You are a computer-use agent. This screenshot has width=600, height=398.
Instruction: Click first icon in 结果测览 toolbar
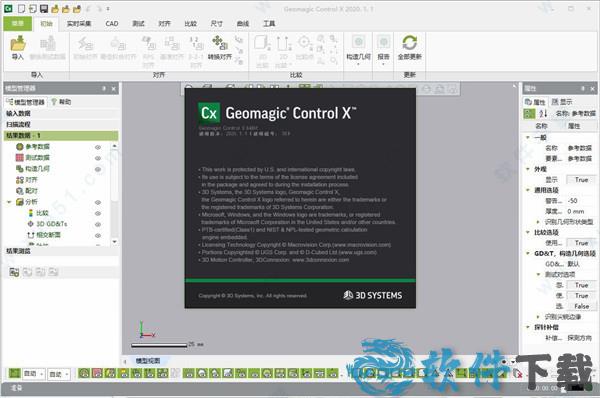point(14,272)
